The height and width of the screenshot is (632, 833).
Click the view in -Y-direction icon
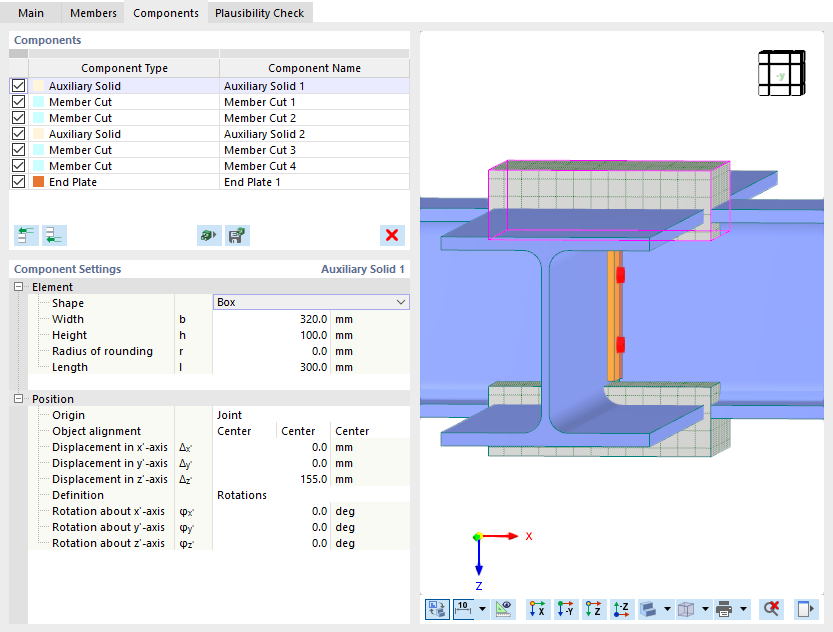564,609
